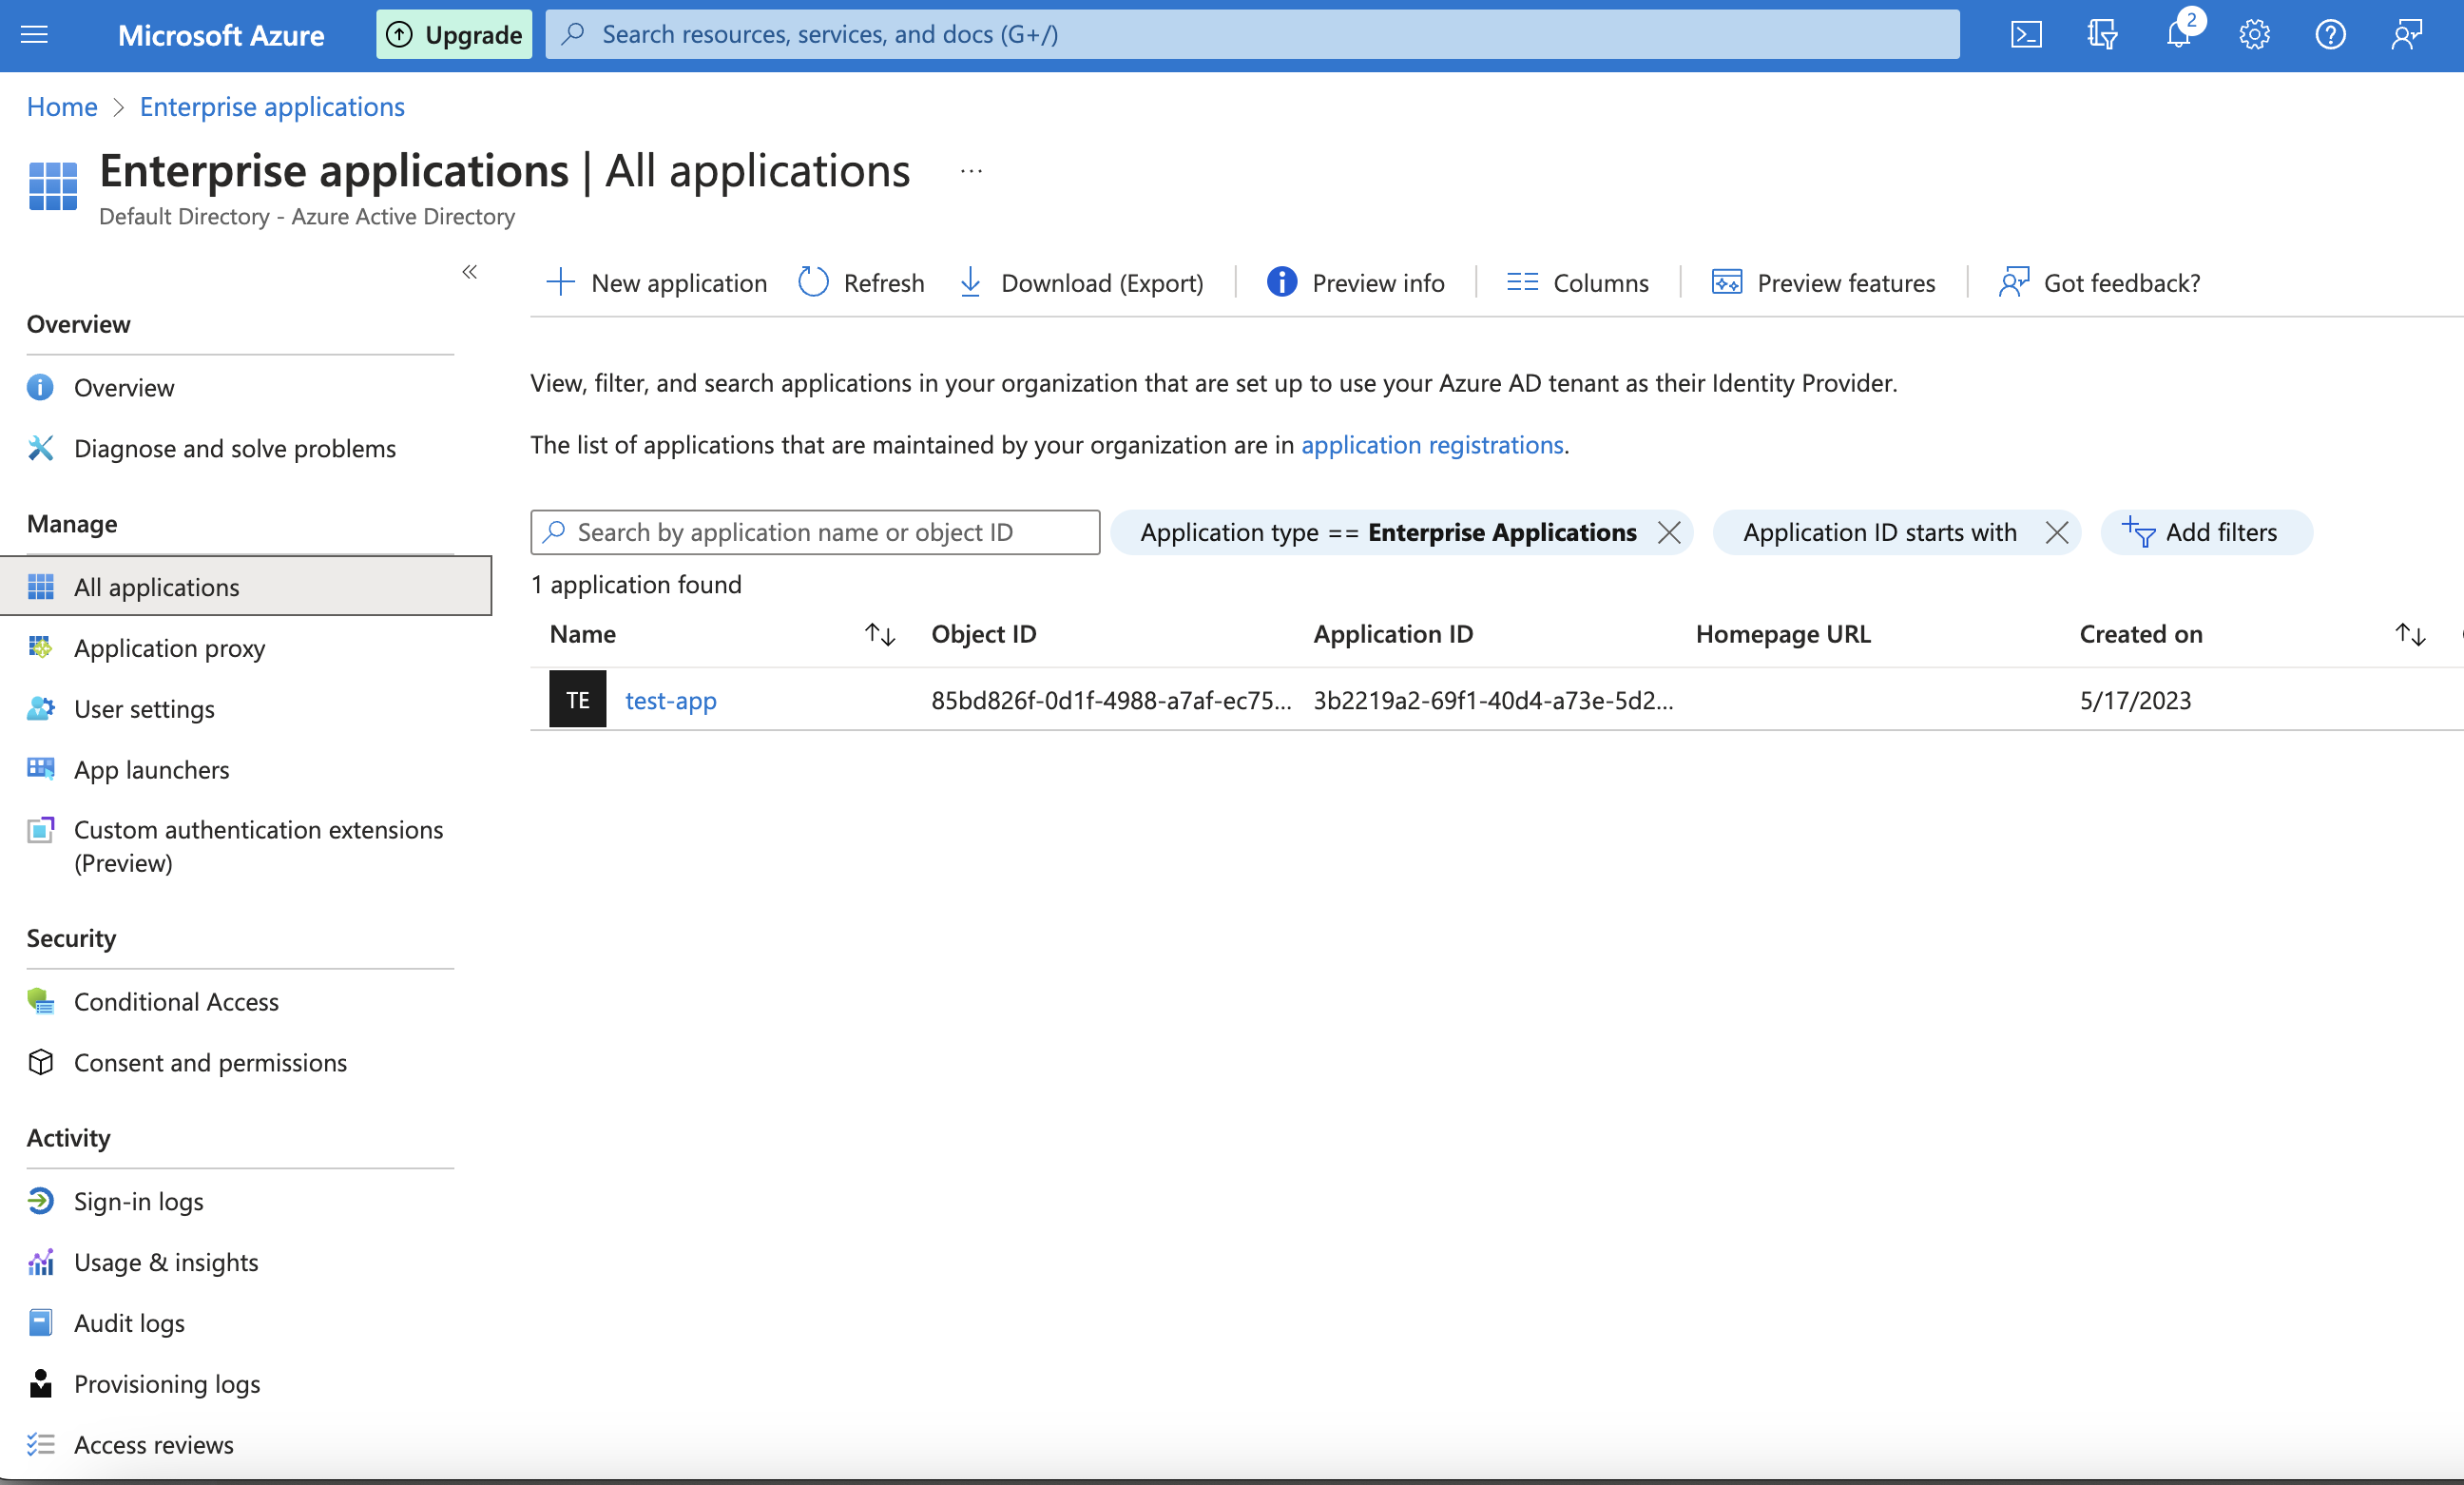Open Application proxy in sidebar
The height and width of the screenshot is (1485, 2464).
[169, 648]
